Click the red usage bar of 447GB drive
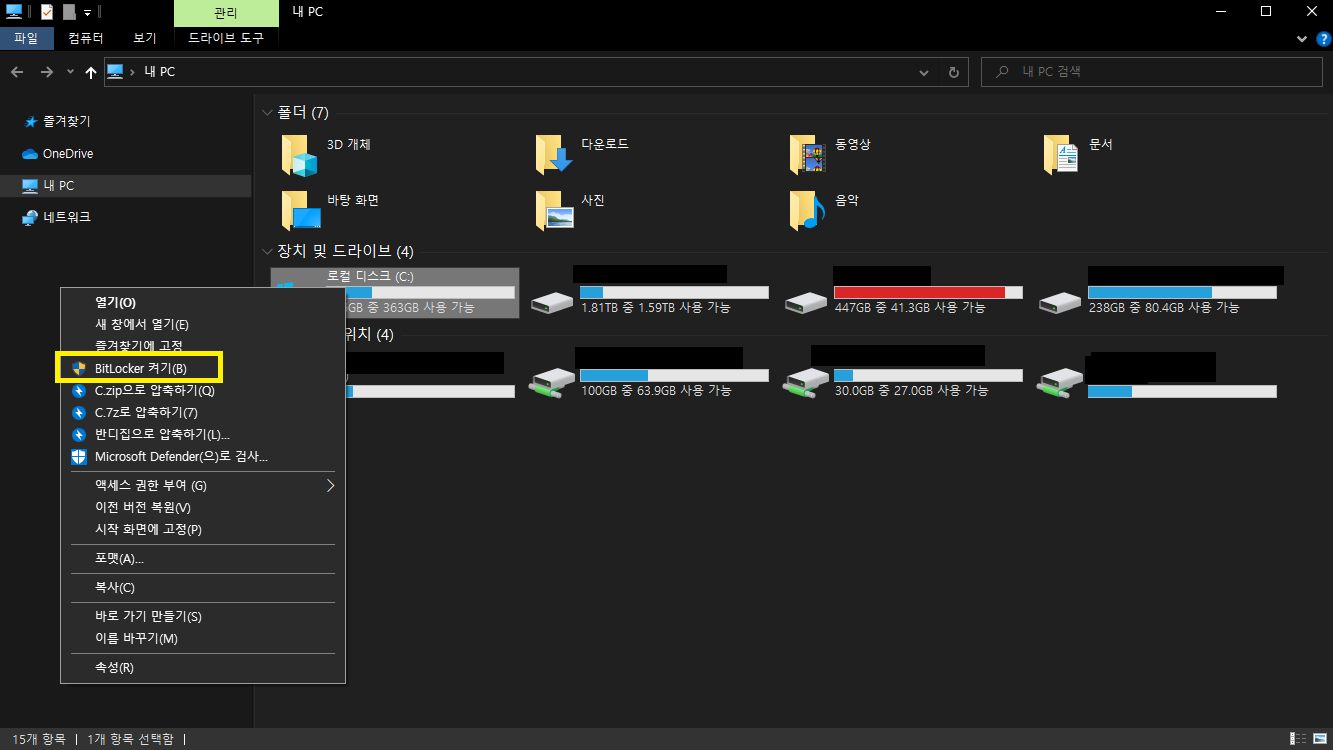This screenshot has height=750, width=1333. [919, 292]
